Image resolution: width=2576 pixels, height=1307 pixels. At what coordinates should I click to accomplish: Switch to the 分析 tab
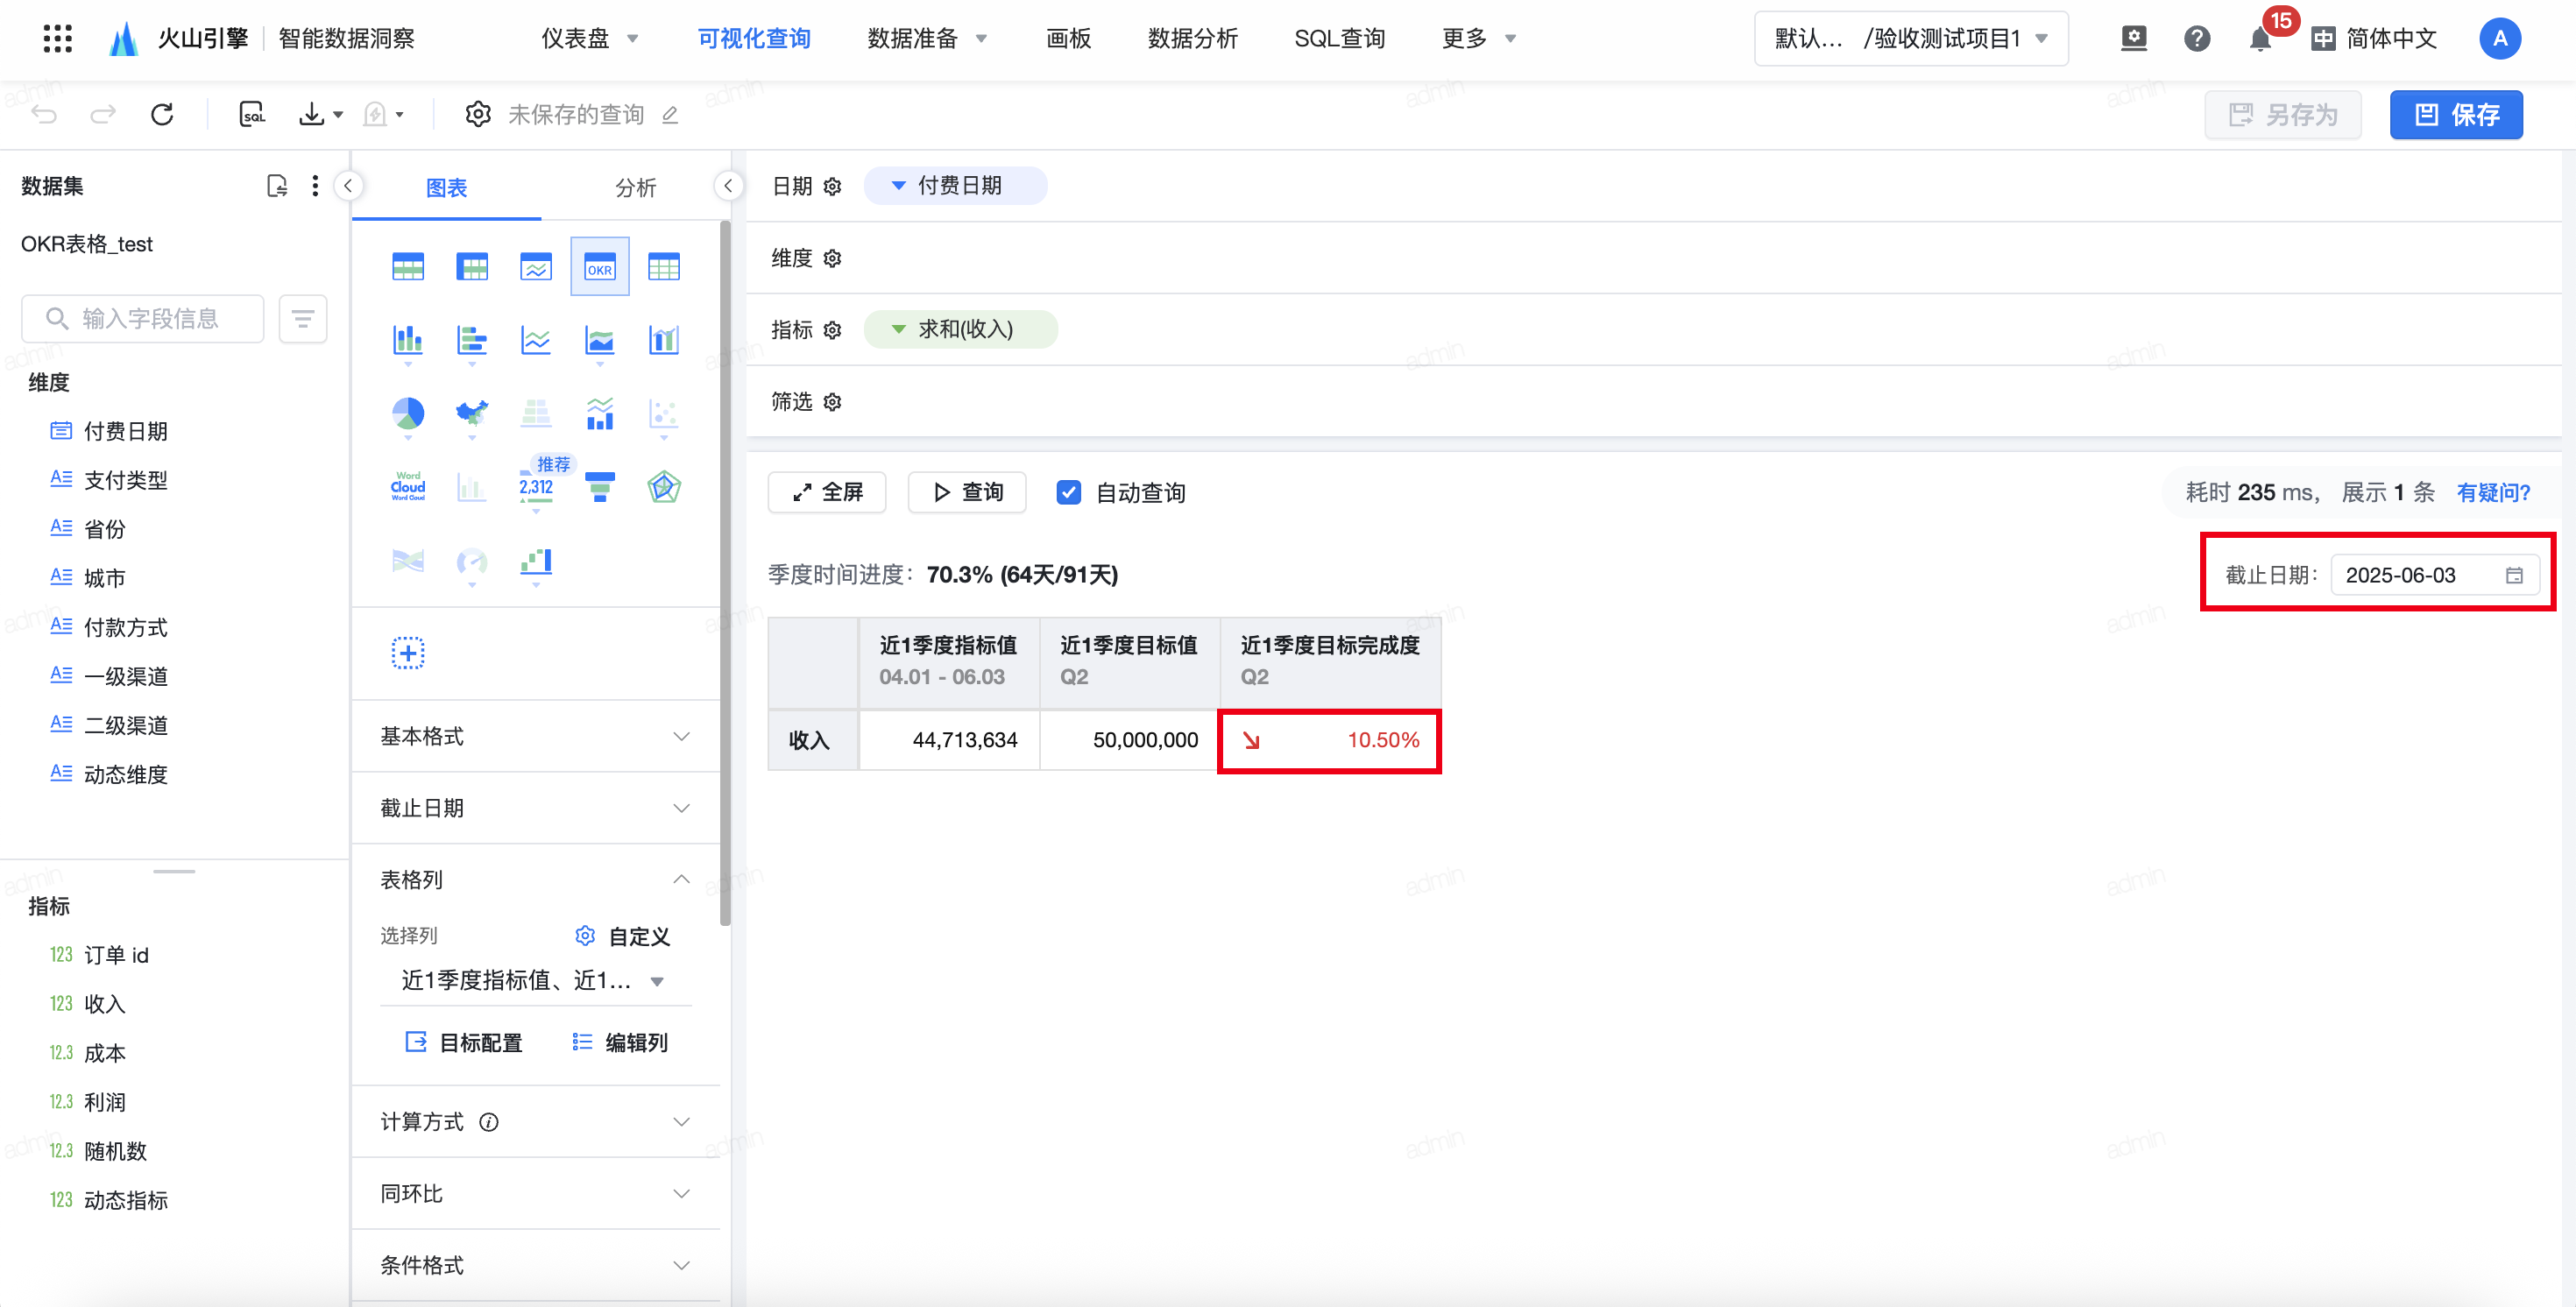tap(635, 188)
